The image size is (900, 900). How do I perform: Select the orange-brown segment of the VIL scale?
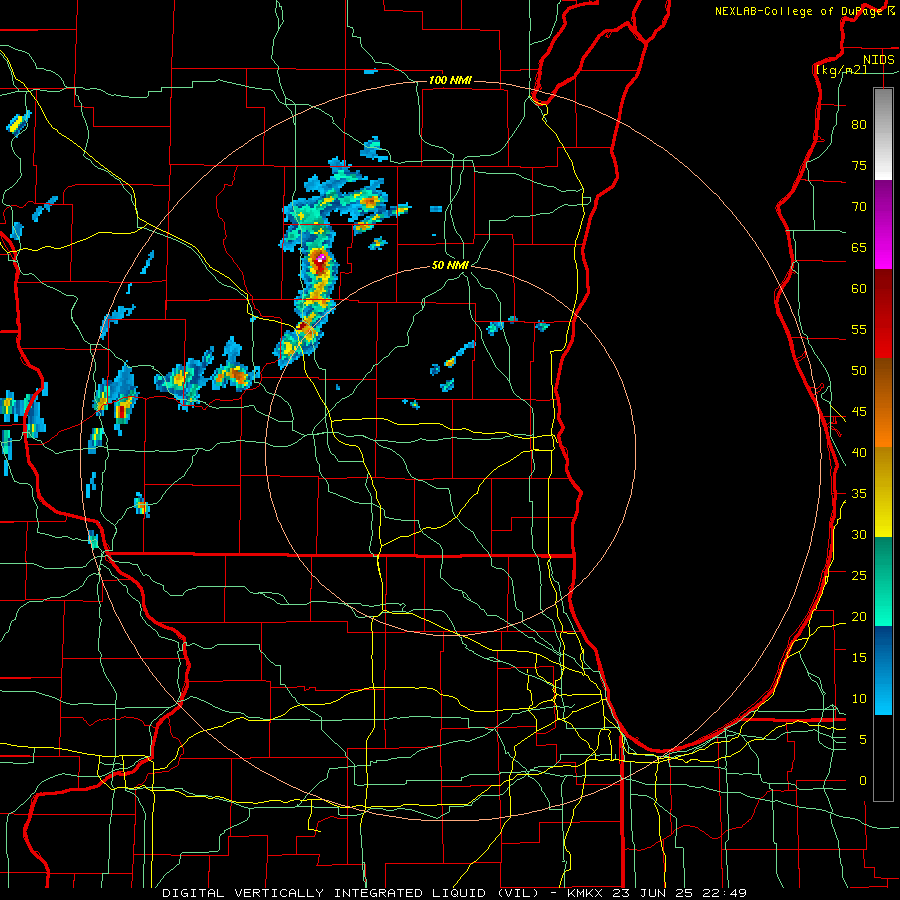click(883, 402)
